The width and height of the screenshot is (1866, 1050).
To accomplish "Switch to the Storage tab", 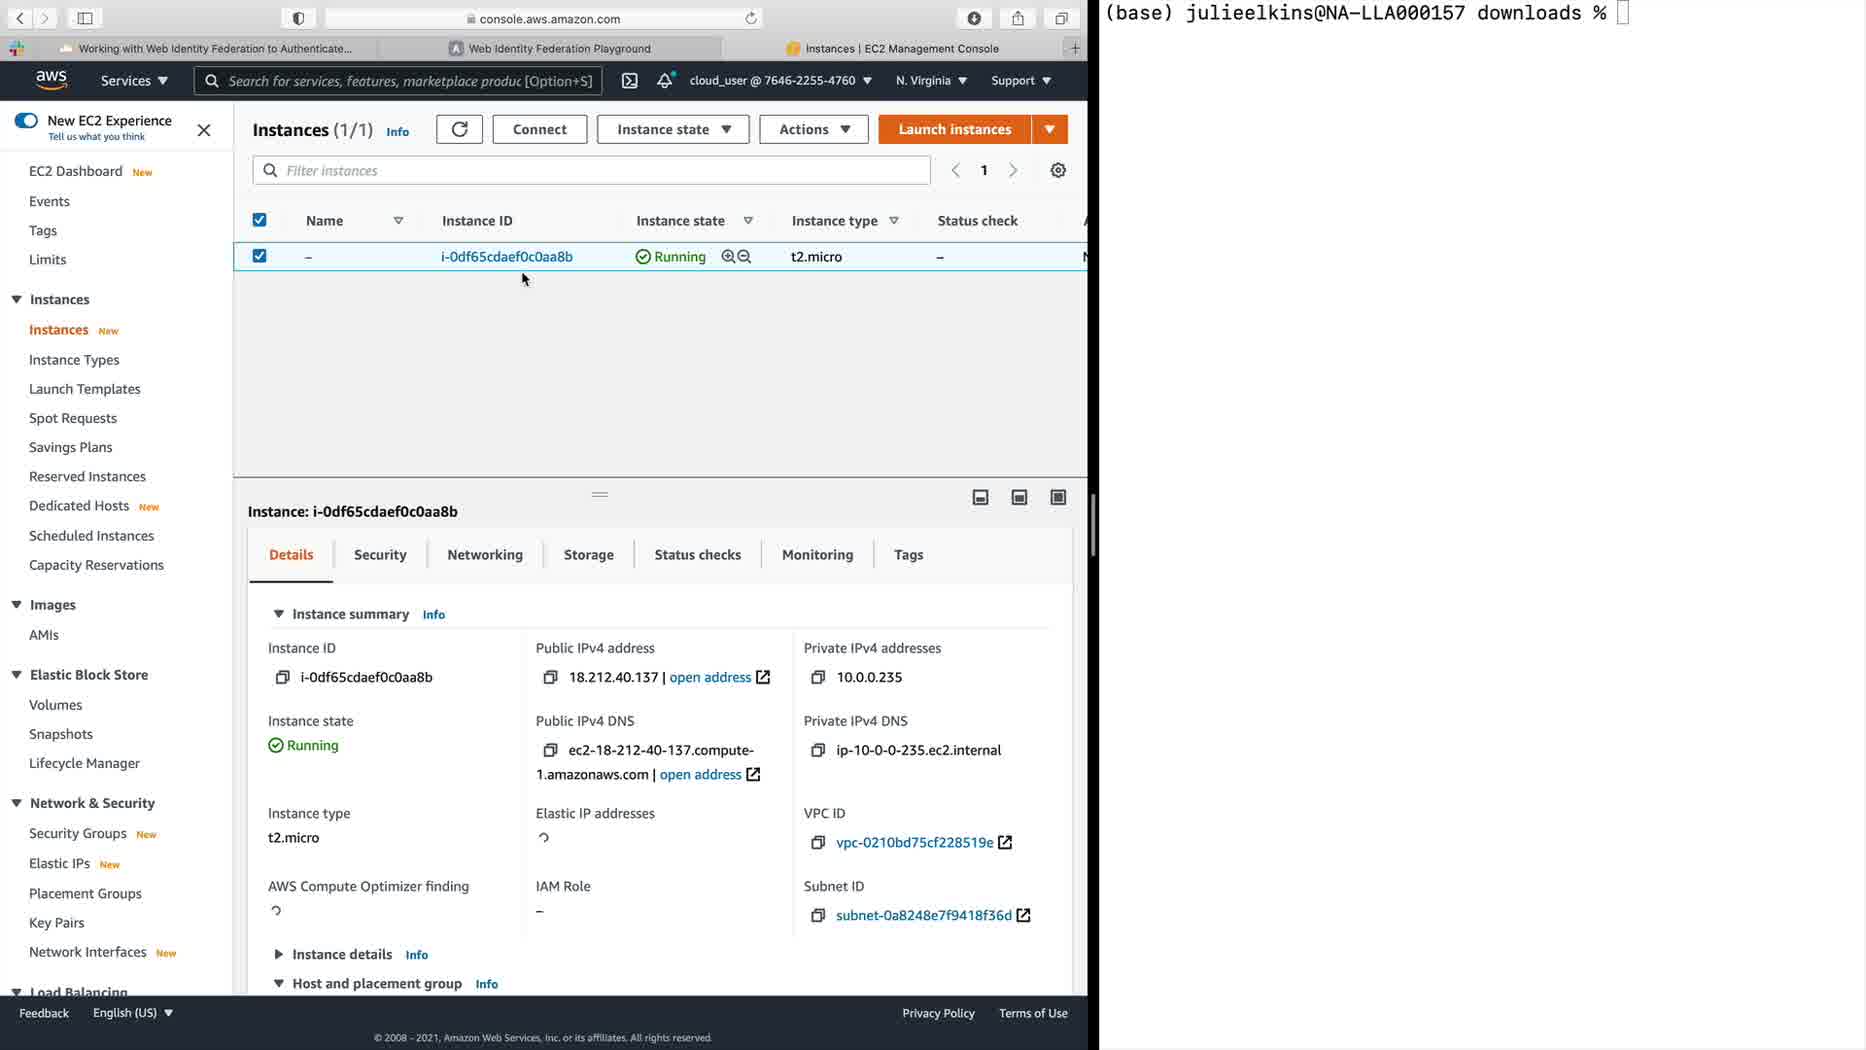I will (589, 555).
